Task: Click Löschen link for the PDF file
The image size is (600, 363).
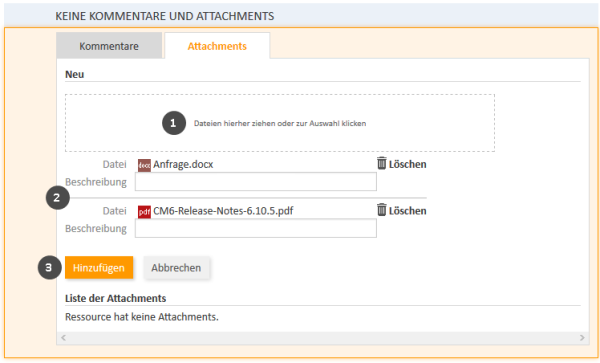Action: click(x=407, y=211)
